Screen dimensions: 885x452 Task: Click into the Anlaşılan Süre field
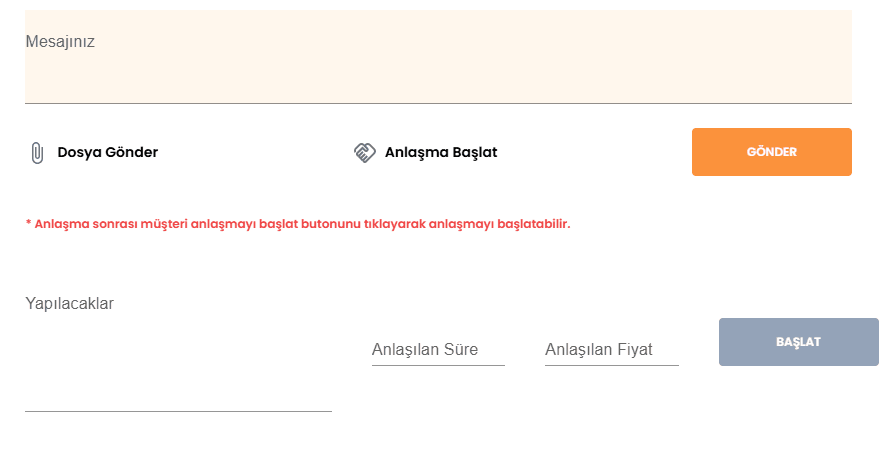pos(438,350)
